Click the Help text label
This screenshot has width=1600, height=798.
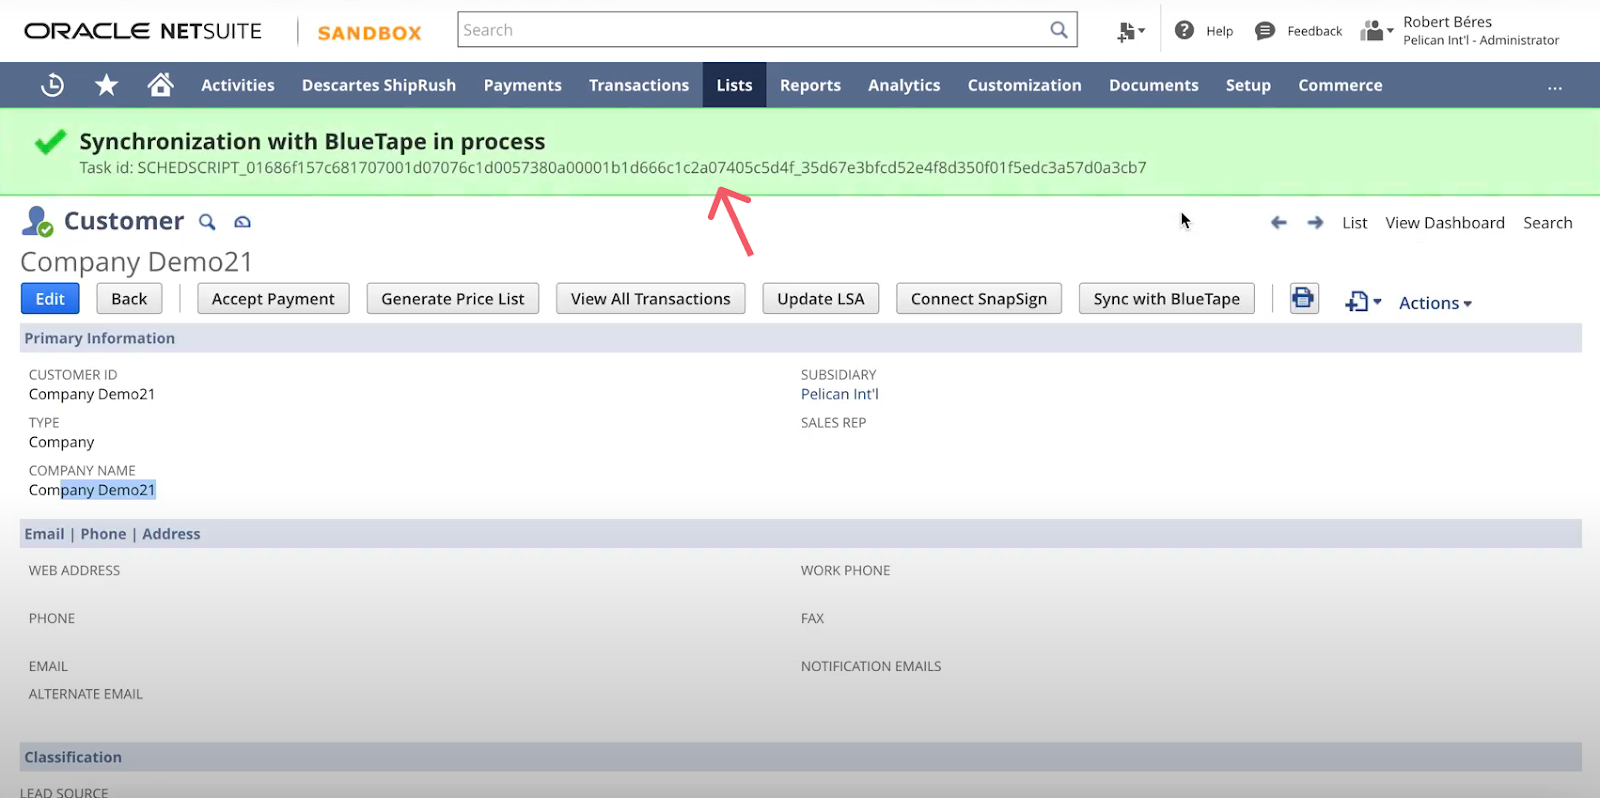point(1219,31)
